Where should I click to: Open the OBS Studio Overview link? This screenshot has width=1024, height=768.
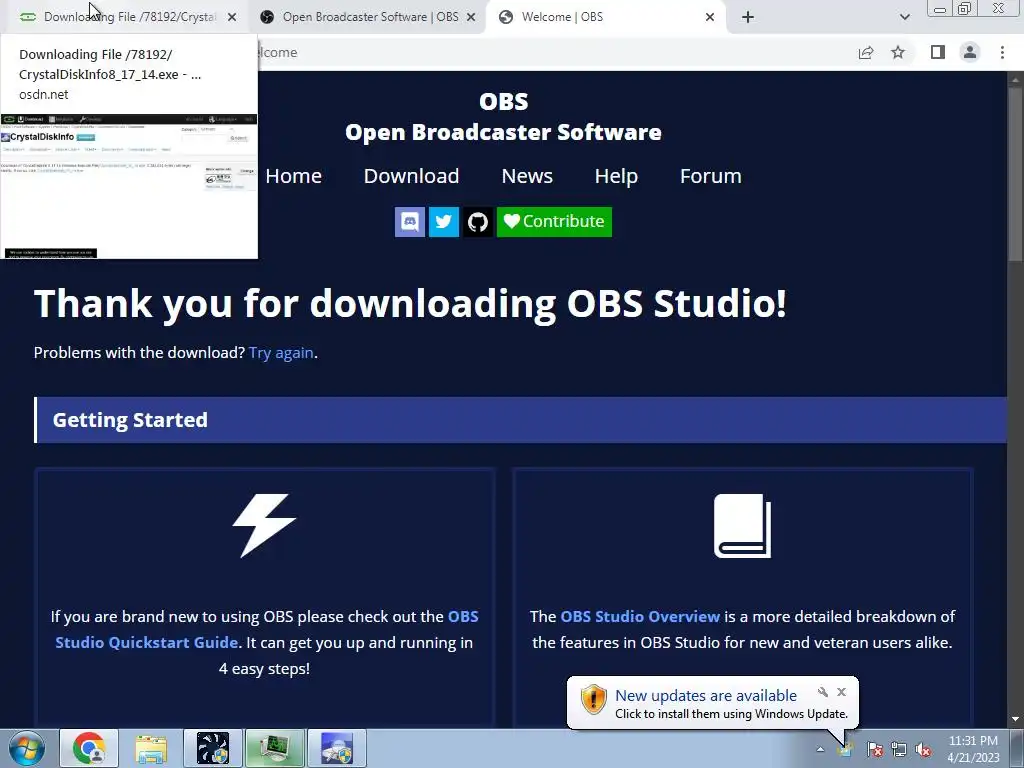point(640,616)
